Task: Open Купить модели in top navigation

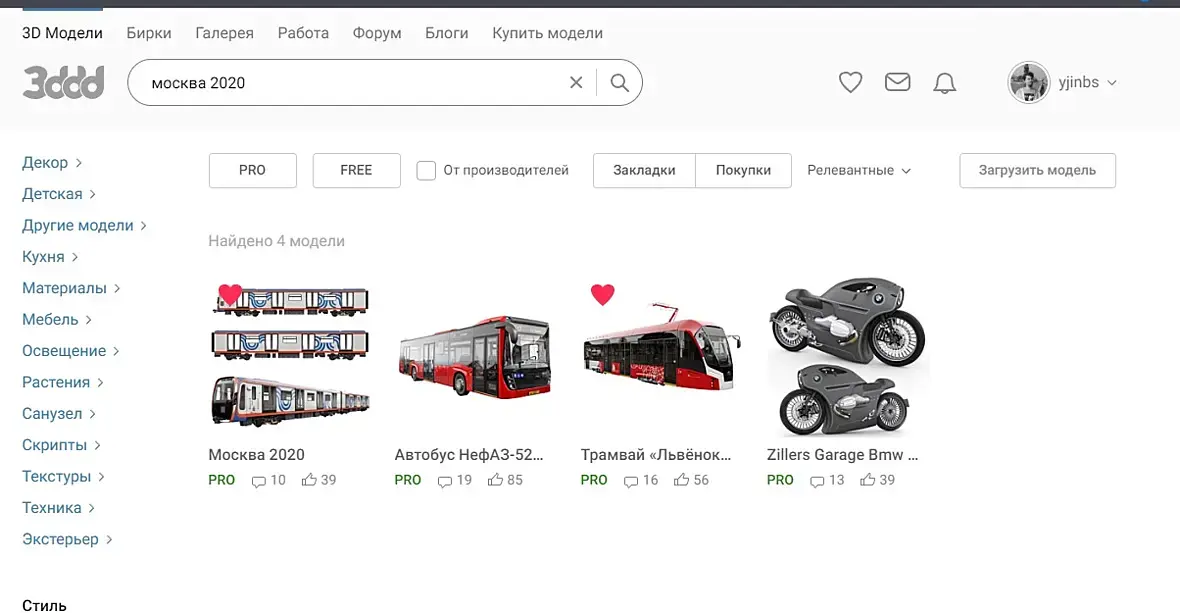Action: (x=547, y=33)
